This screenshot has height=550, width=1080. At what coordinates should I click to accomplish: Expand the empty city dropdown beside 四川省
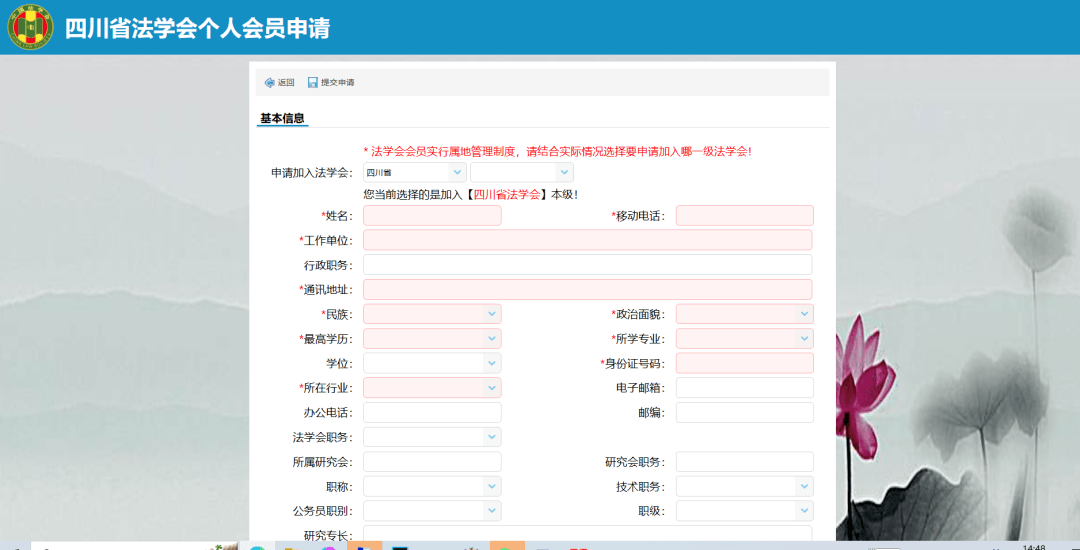pyautogui.click(x=521, y=172)
